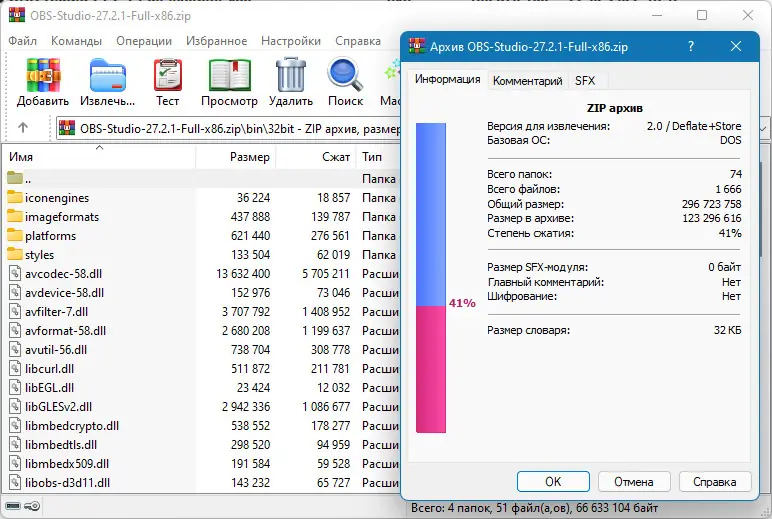Click the avcodec-58.dll file icon
The width and height of the screenshot is (772, 519).
point(15,273)
